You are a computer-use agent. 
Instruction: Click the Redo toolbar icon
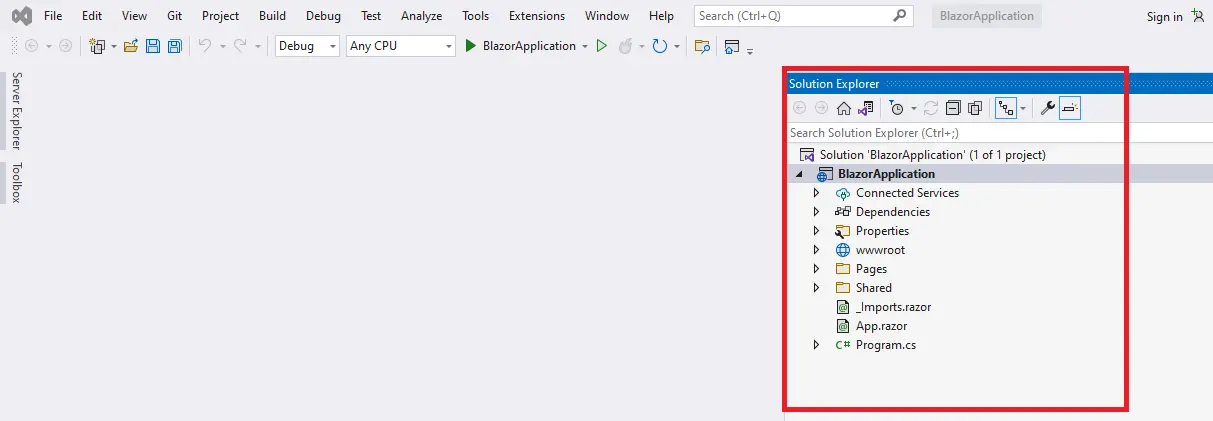240,46
